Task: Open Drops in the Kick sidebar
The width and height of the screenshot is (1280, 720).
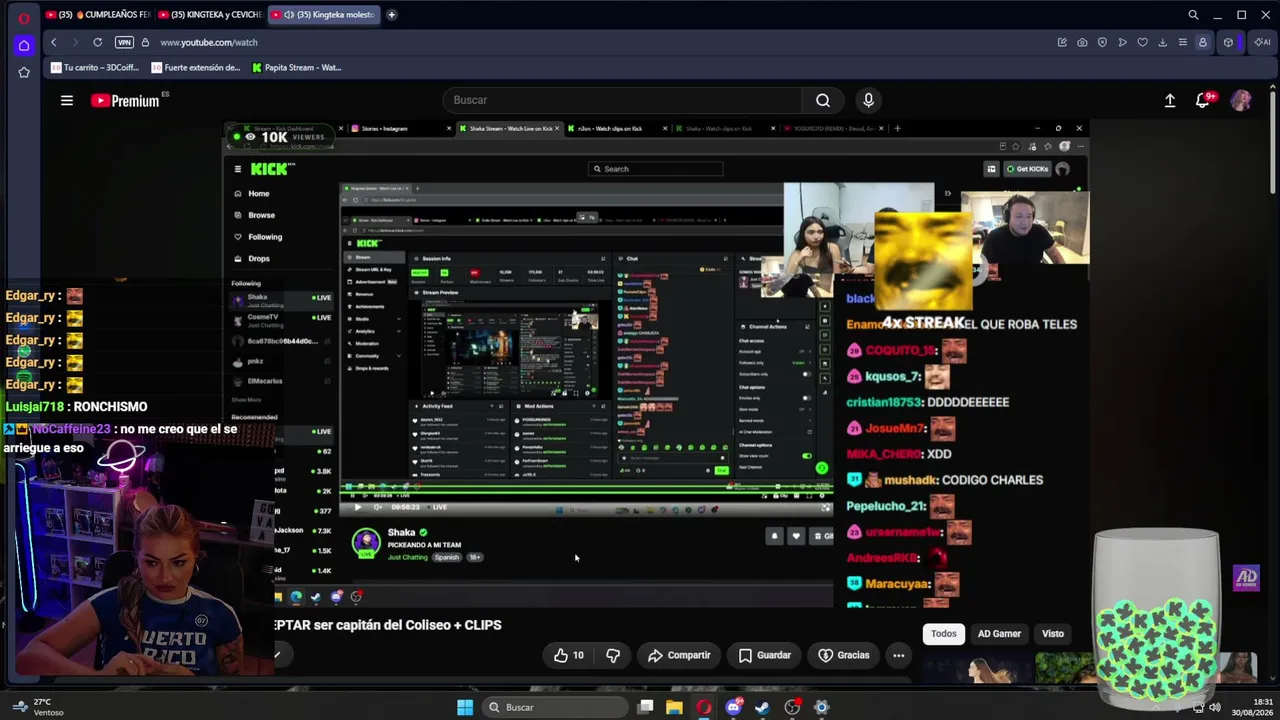Action: 252,259
